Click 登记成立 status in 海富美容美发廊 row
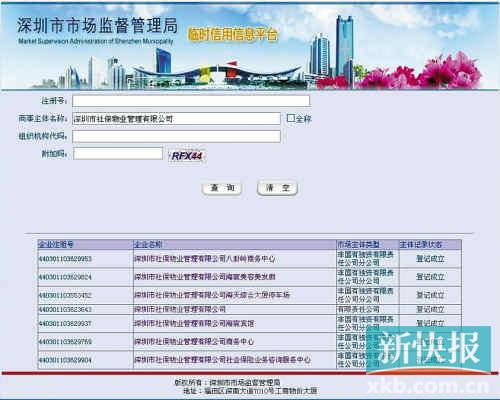 pos(430,277)
